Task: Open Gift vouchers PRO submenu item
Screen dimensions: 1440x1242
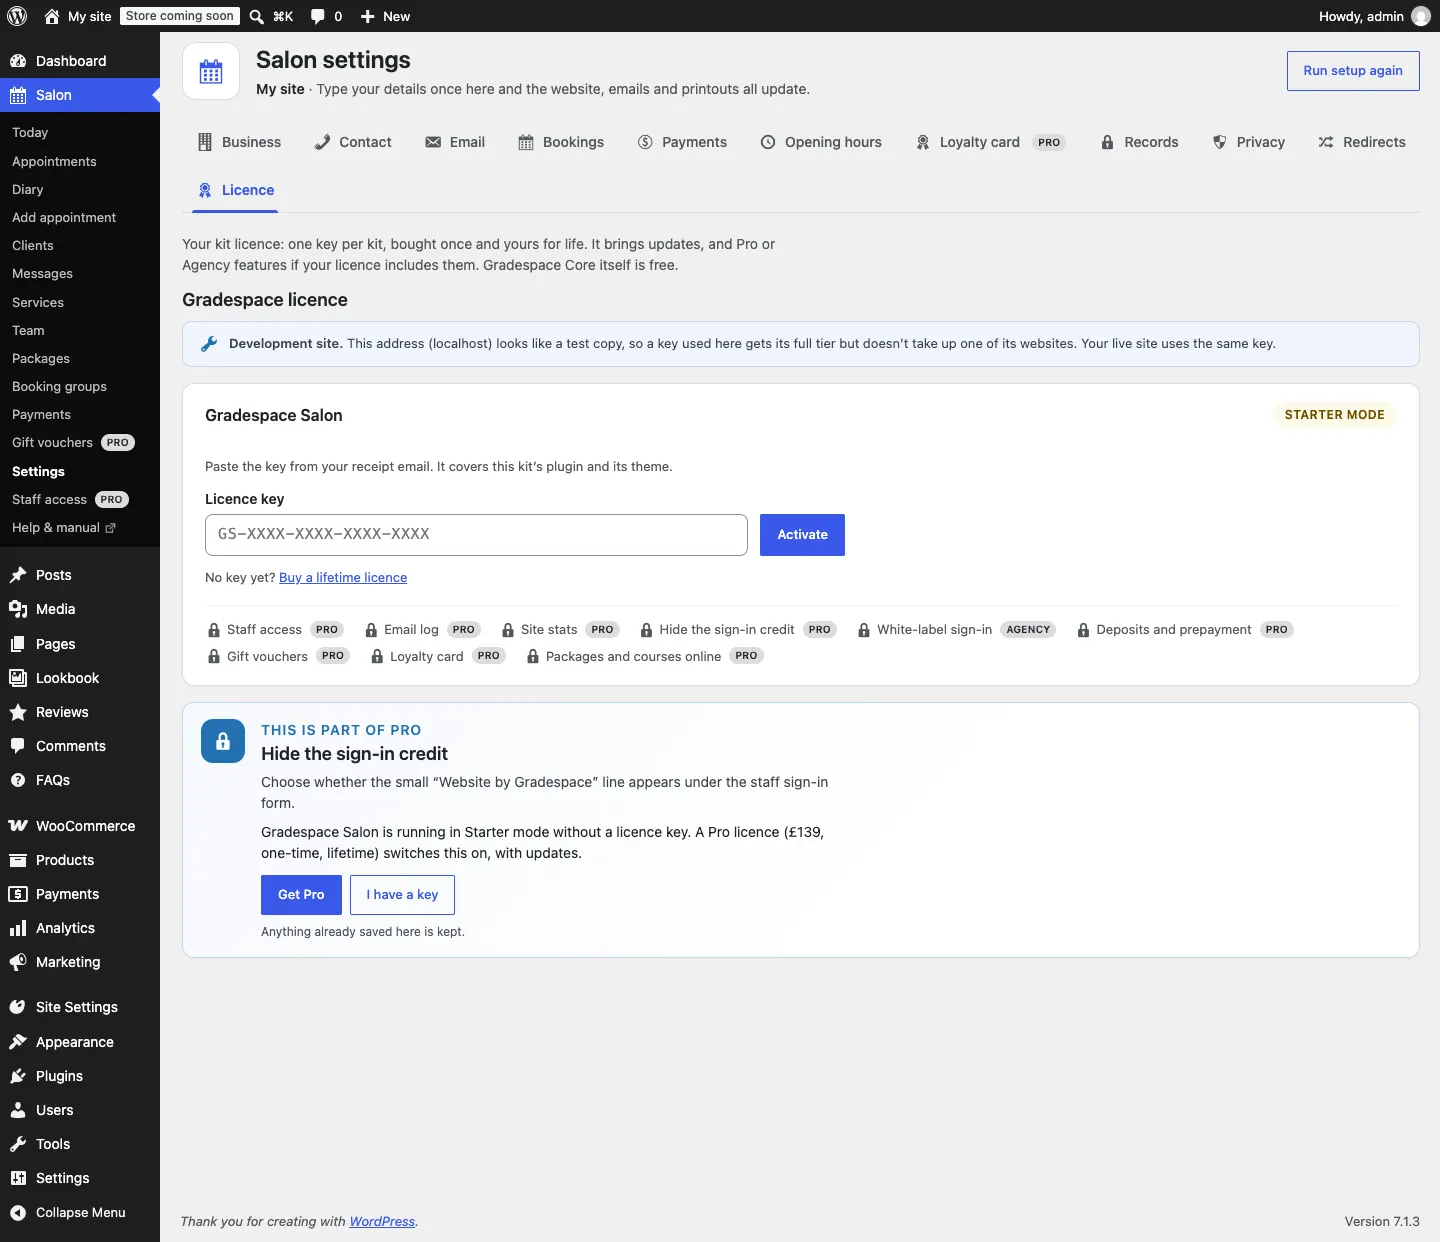Action: tap(73, 442)
